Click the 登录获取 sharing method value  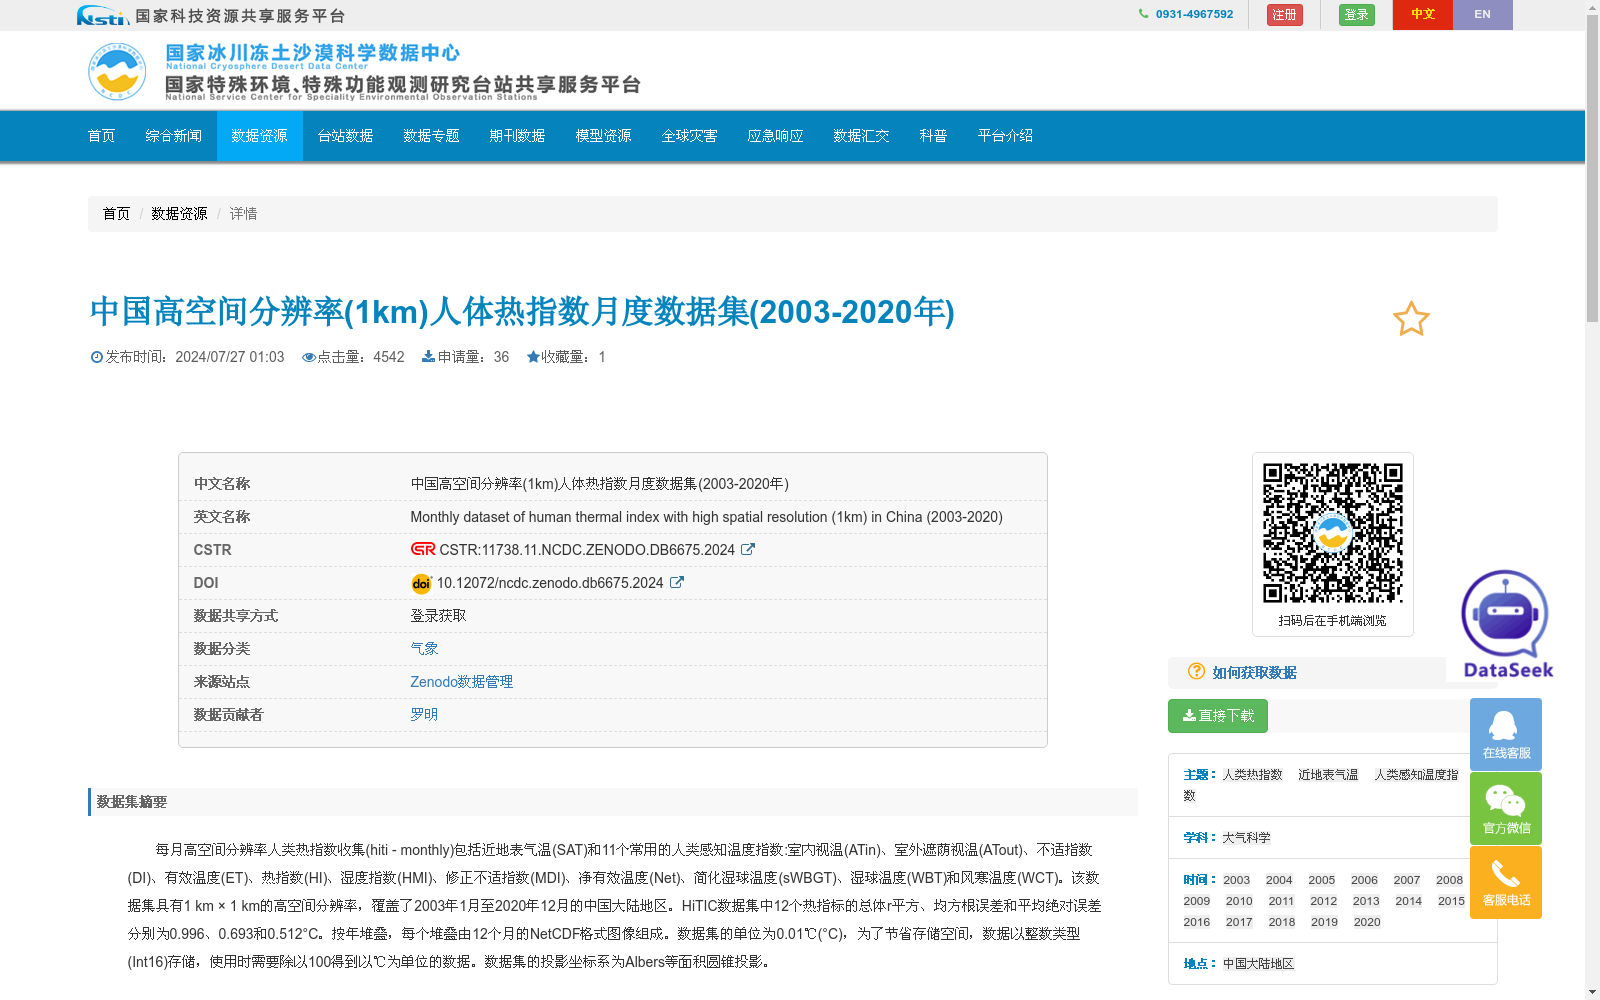pos(438,616)
